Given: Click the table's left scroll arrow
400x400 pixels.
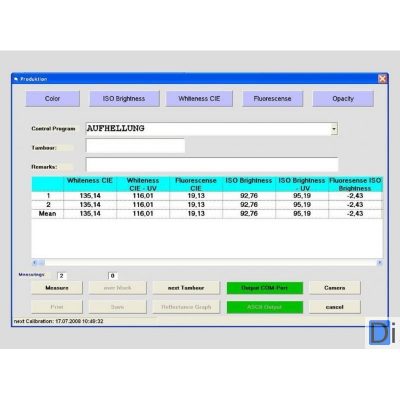Looking at the screenshot, I should (x=35, y=263).
